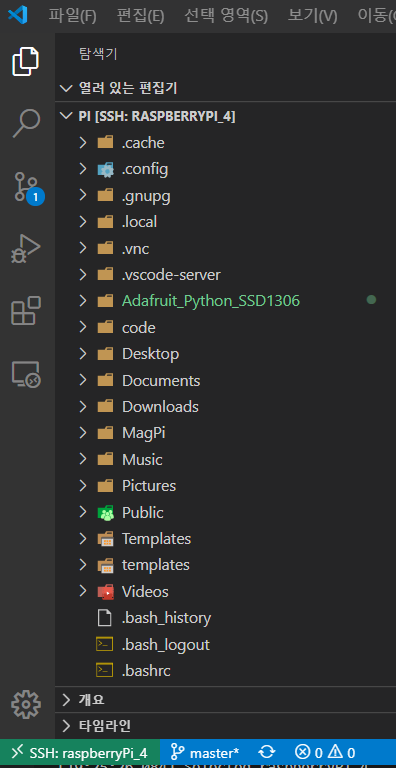
Task: Click the warnings count status icon
Action: click(342, 752)
